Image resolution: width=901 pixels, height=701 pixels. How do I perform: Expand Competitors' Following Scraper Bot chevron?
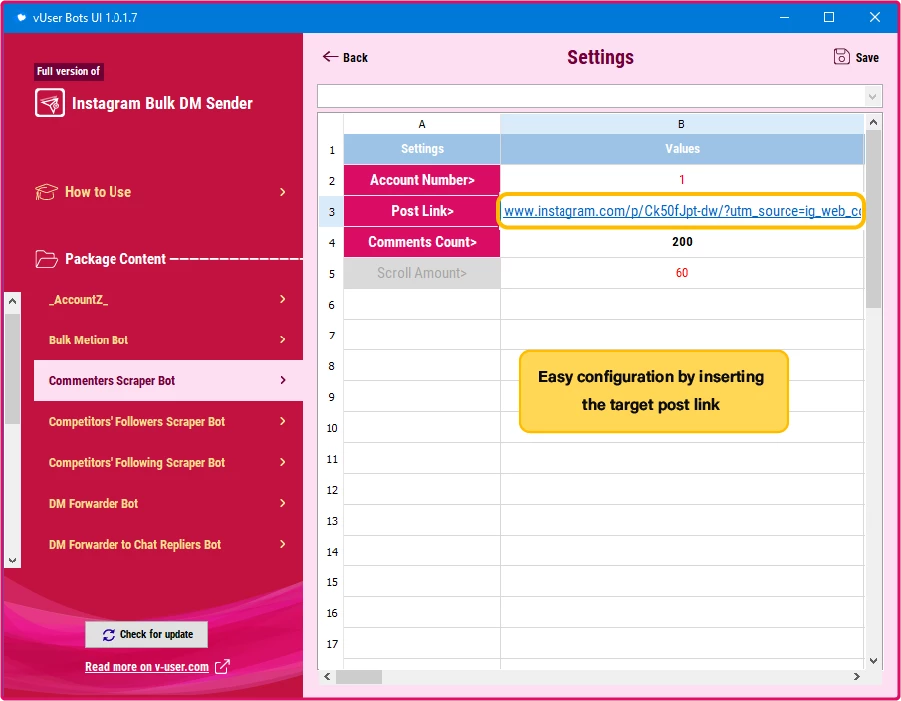(x=282, y=462)
